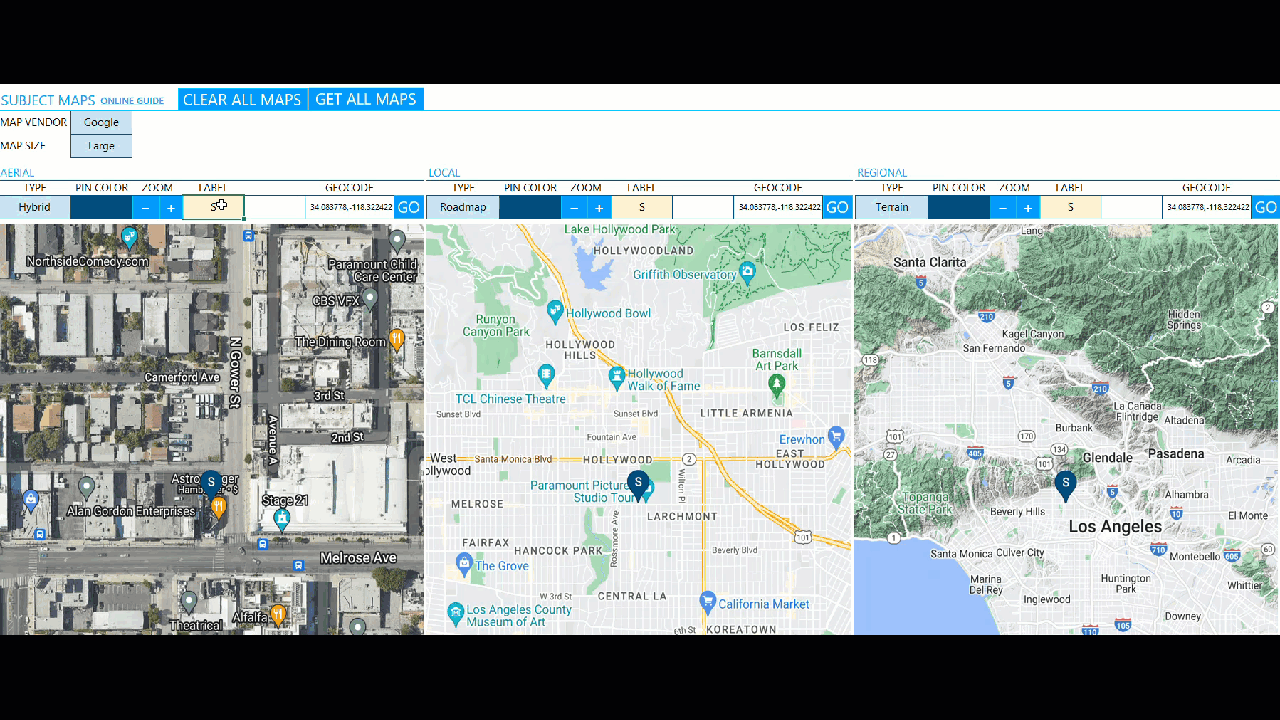The width and height of the screenshot is (1280, 720).
Task: Click the NorthsideComedy.com map pin icon
Action: (129, 237)
